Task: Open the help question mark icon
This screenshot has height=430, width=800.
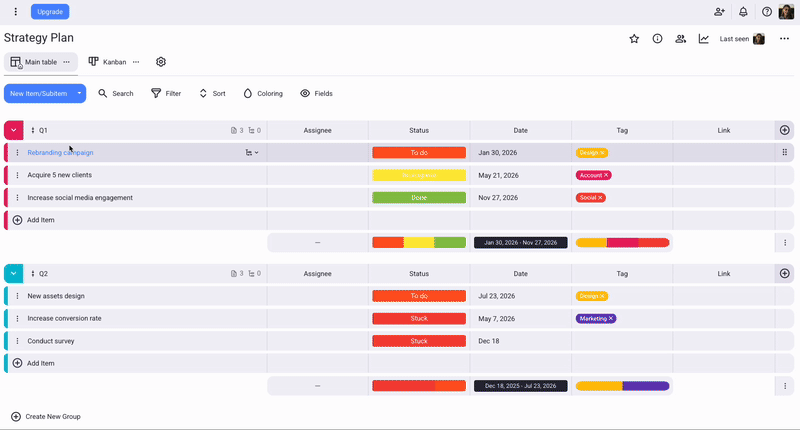Action: tap(767, 12)
